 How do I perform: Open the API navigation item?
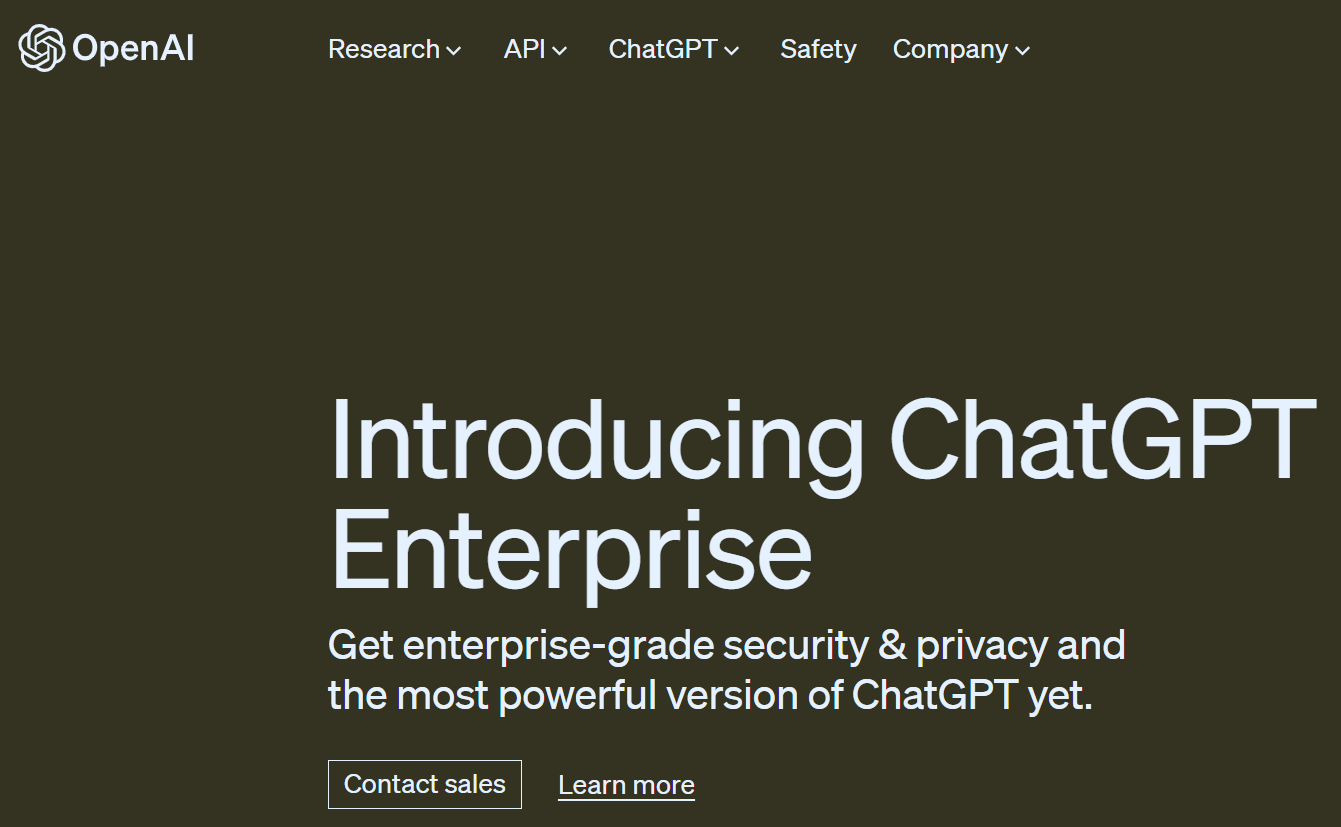point(525,49)
